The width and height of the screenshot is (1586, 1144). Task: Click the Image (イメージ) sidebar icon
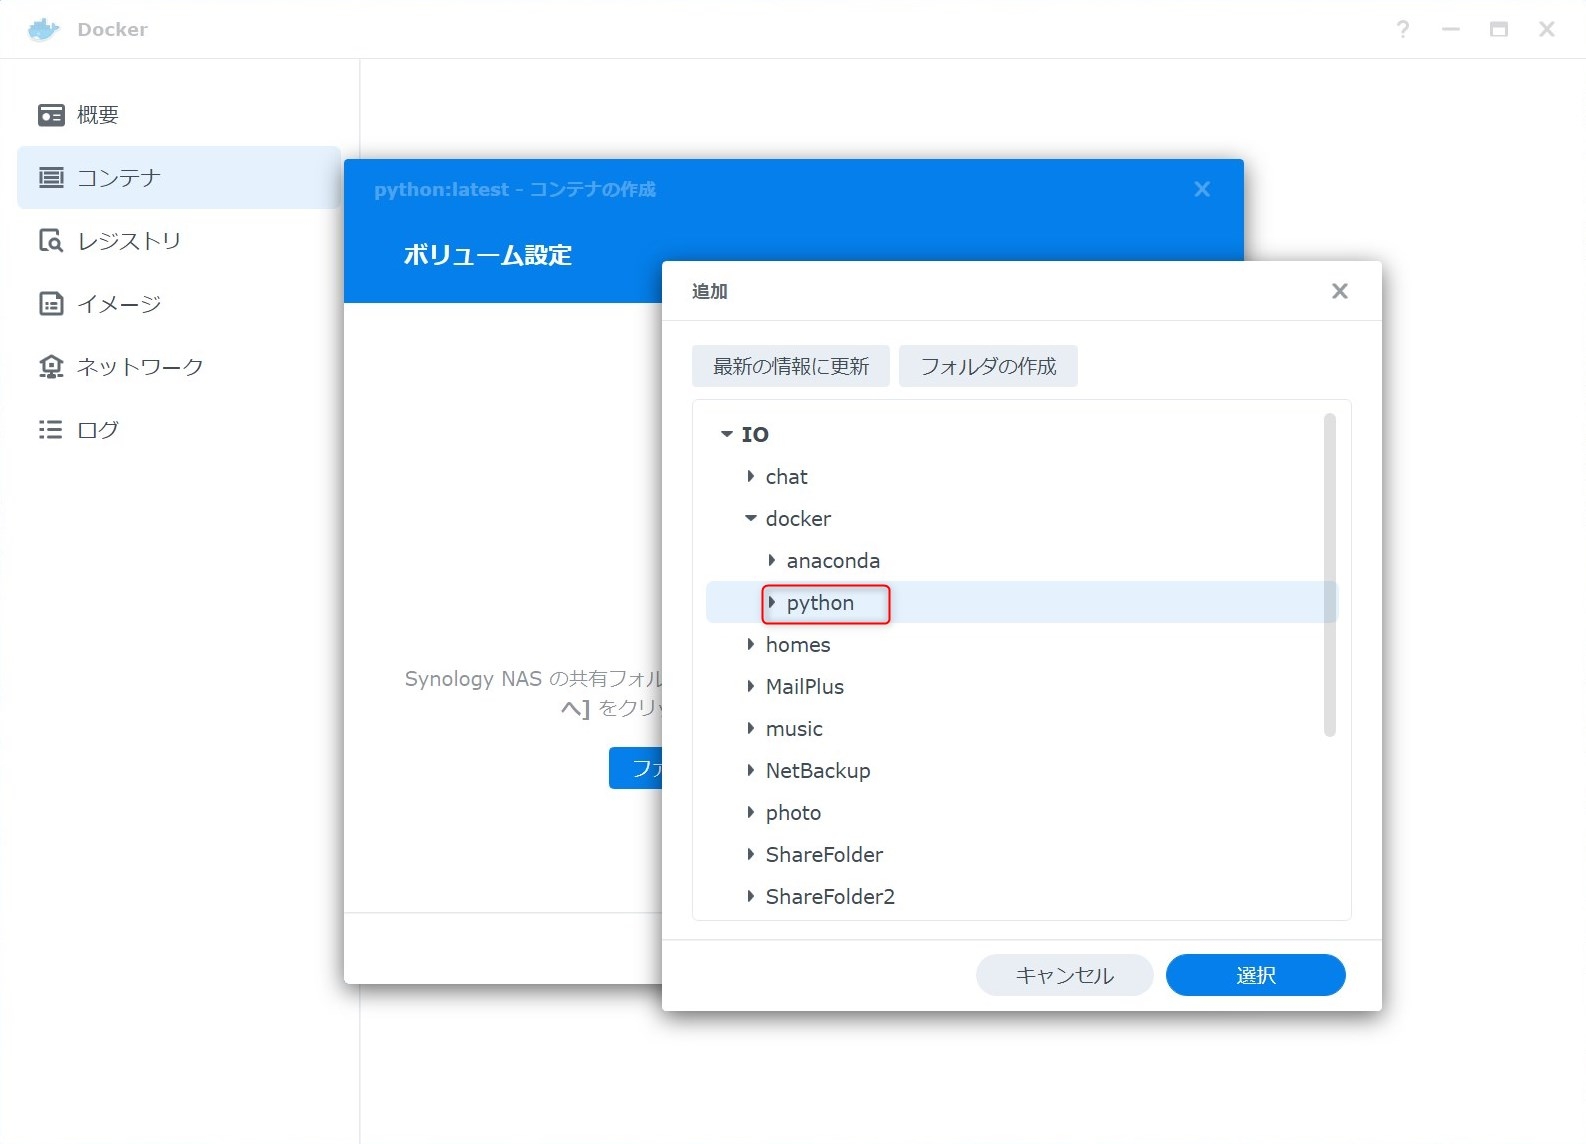click(x=51, y=304)
